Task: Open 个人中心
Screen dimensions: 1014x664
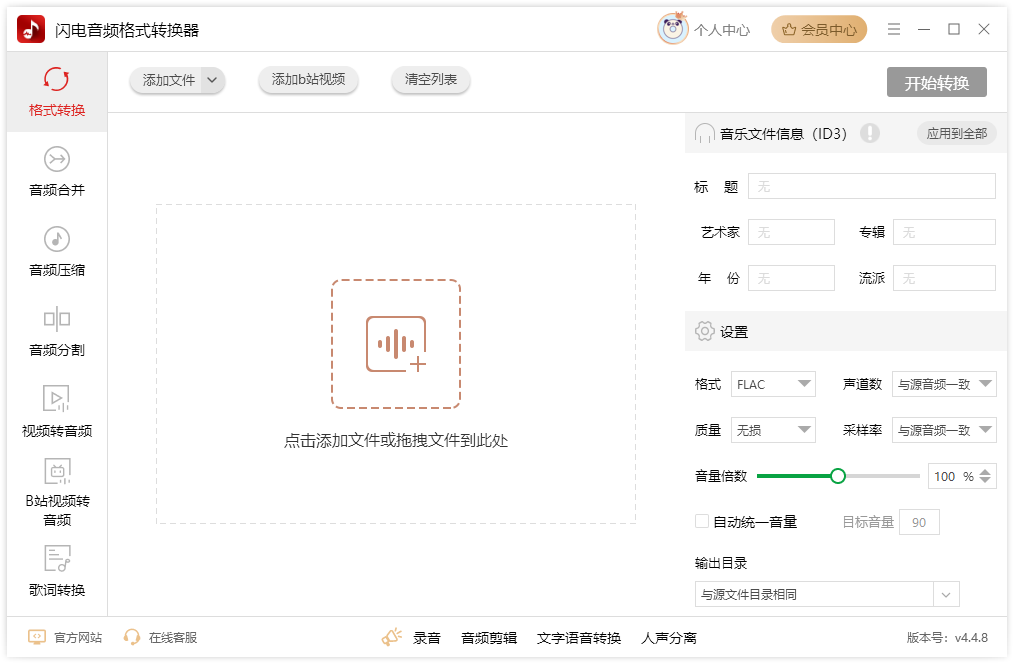Action: tap(722, 30)
